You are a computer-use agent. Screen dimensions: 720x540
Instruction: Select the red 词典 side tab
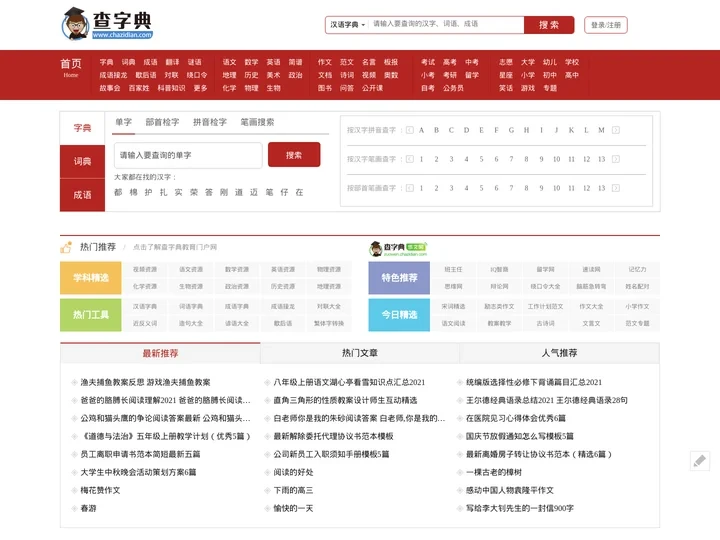pyautogui.click(x=82, y=162)
